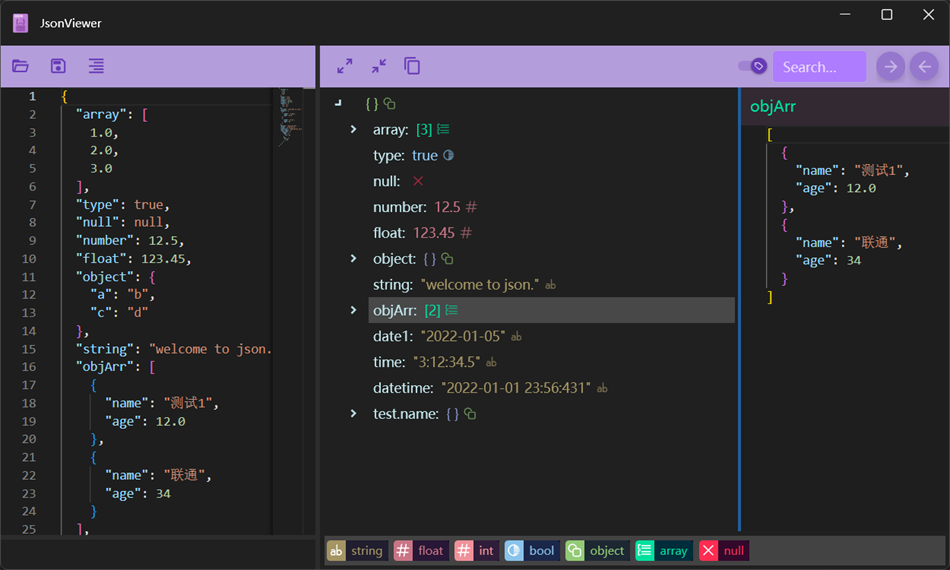Select the float legend badge
Screen dimensions: 950x570
pyautogui.click(x=422, y=551)
